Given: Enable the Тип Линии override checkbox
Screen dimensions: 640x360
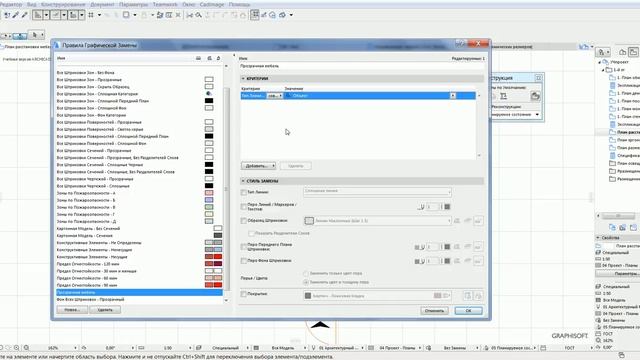Looking at the screenshot, I should pos(243,192).
